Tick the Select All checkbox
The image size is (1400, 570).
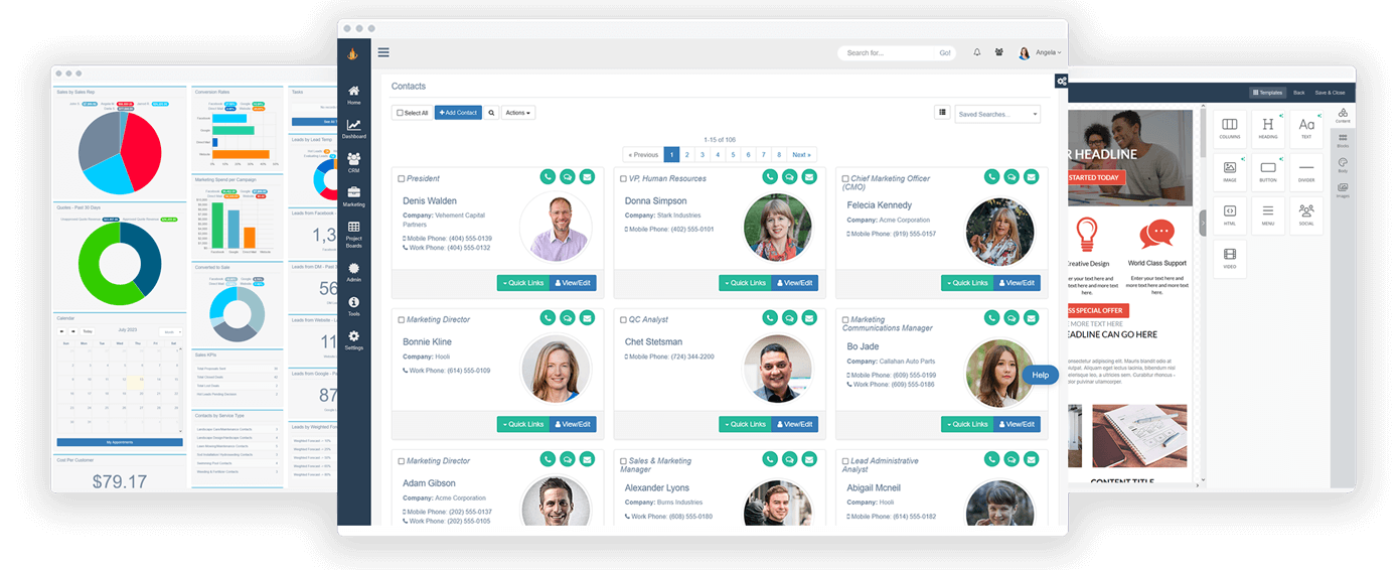[x=399, y=113]
